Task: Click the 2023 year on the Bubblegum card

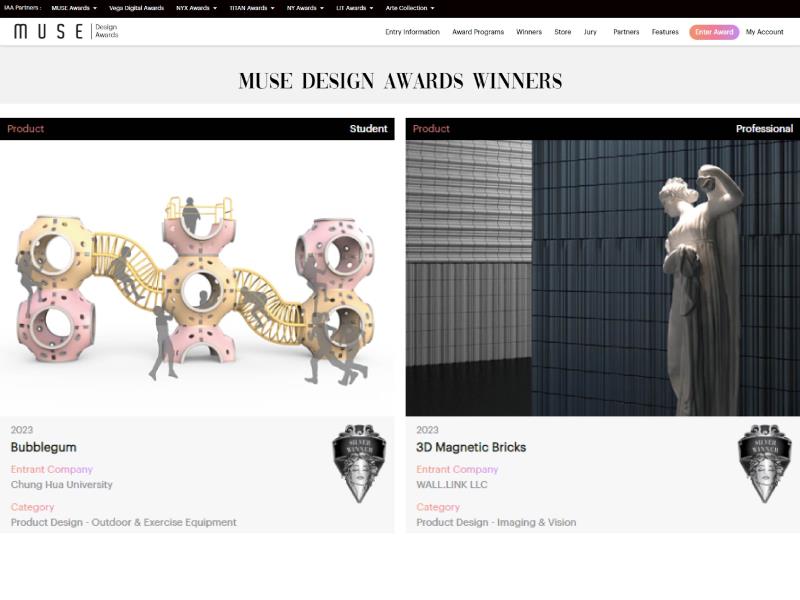Action: coord(22,430)
